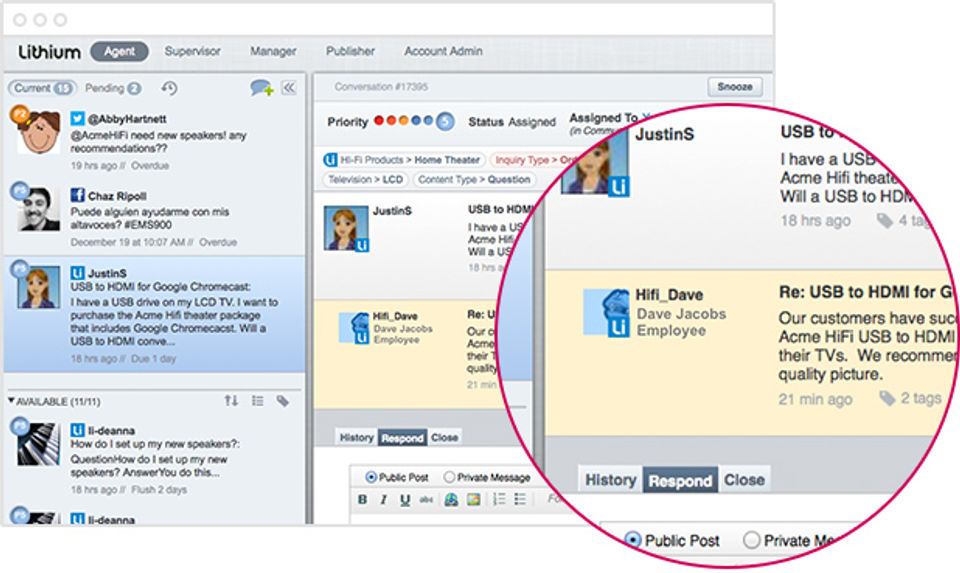Click Twitter icon beside @AbbyHartnett
Screen dimensions: 960x573
coord(77,118)
